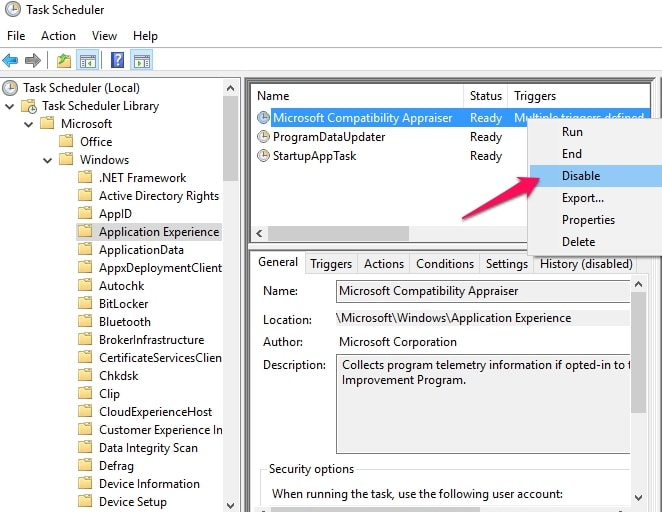Screen dimensions: 662x512
Task: Click the Office folder icon
Action: coord(66,141)
